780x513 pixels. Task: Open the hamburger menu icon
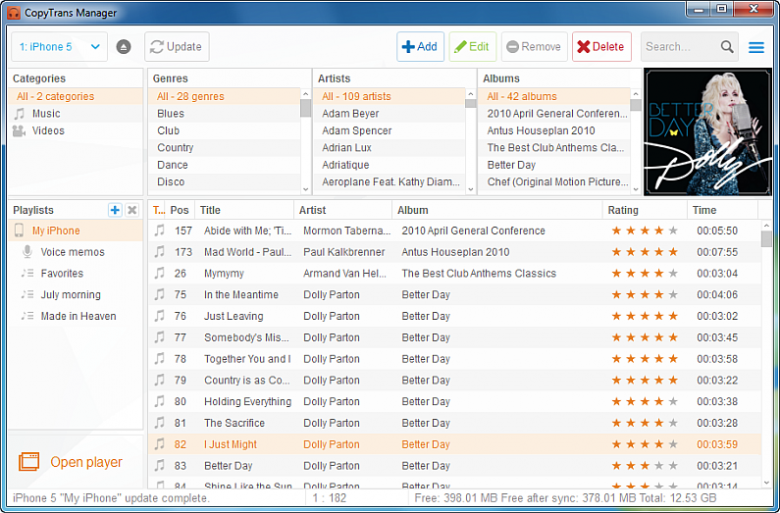point(756,47)
